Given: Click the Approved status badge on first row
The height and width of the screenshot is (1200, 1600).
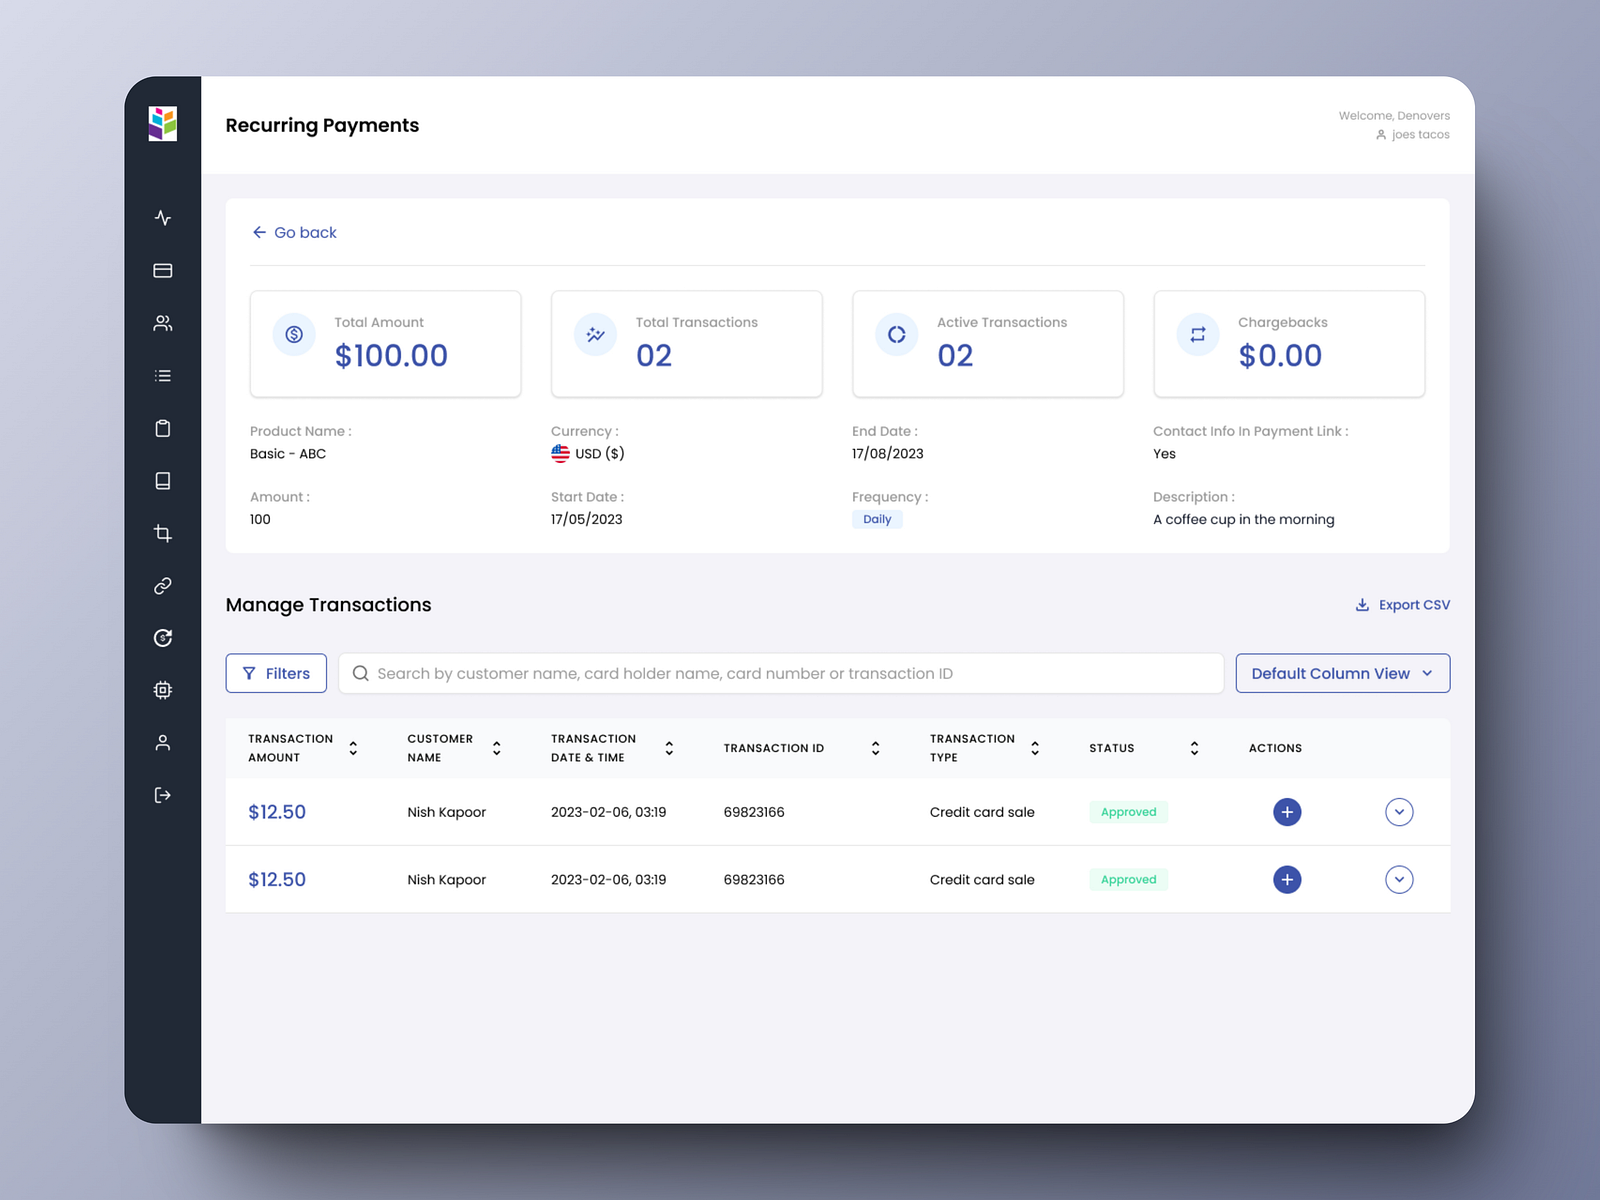Looking at the screenshot, I should pyautogui.click(x=1128, y=812).
